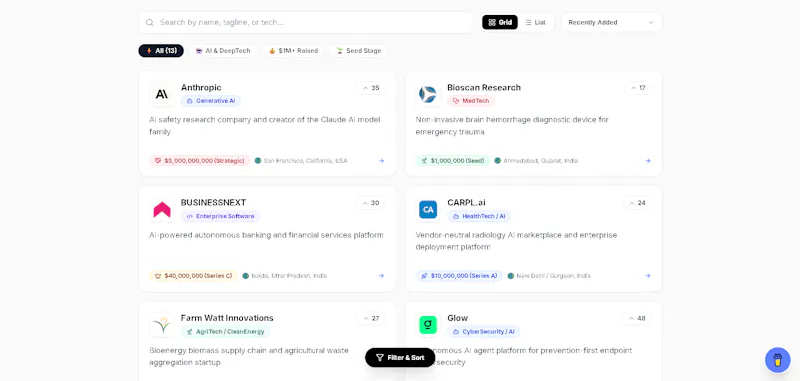Click the blue coffee cup floating icon

pyautogui.click(x=777, y=360)
